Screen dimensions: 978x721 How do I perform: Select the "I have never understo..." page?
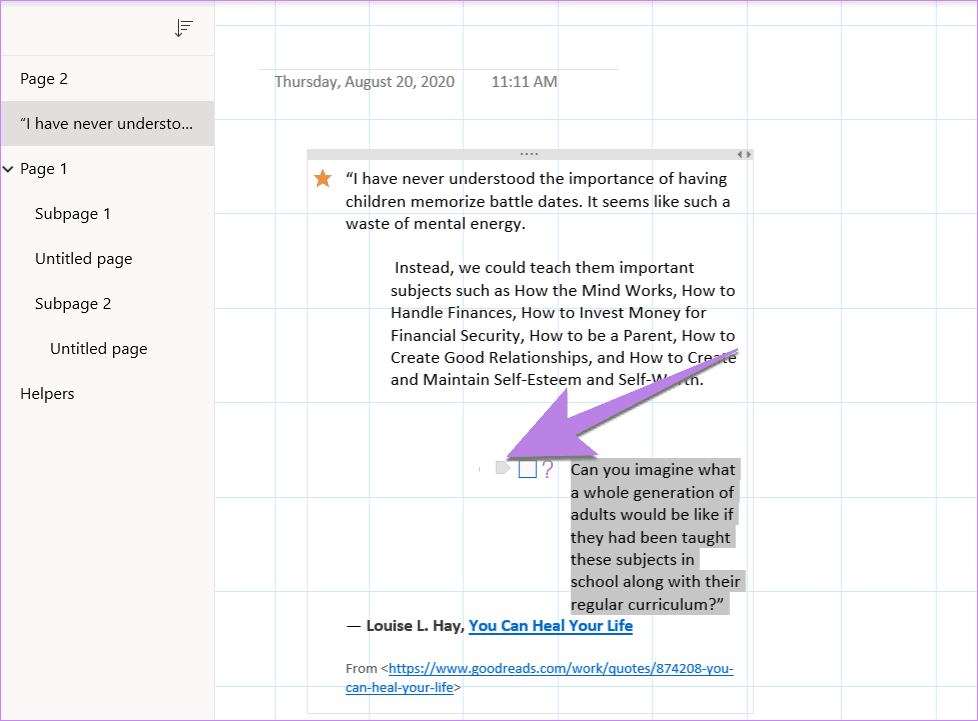107,123
